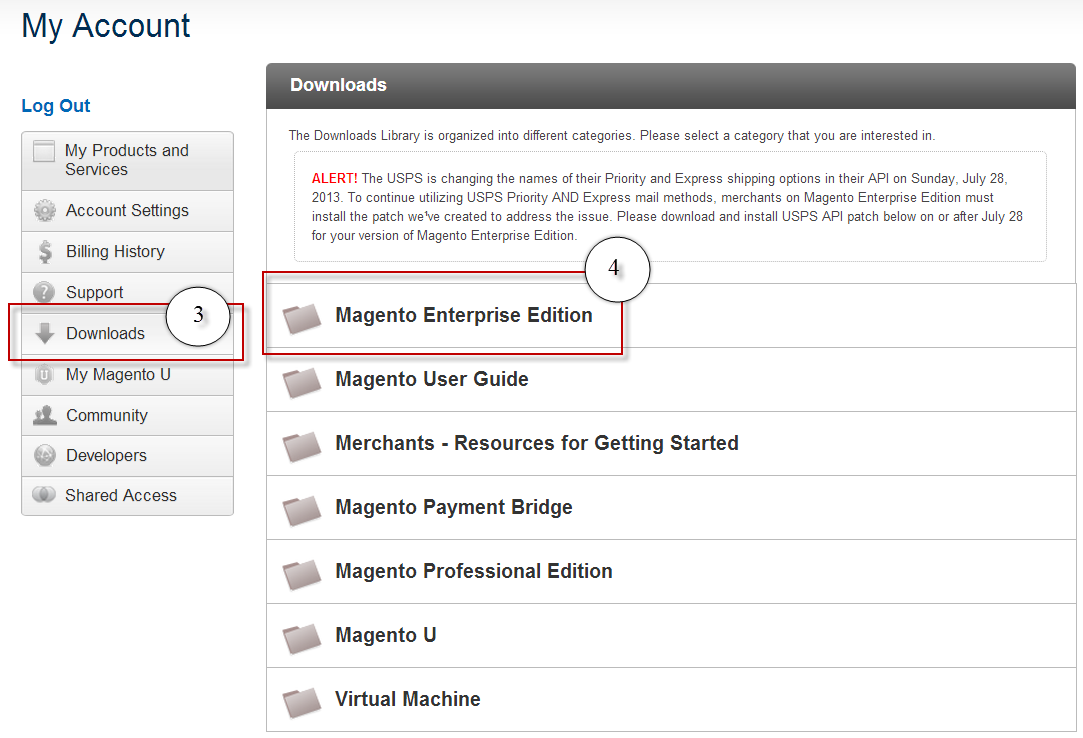This screenshot has height=738, width=1083.
Task: Expand Merchants - Resources for Getting Started
Action: (x=536, y=444)
